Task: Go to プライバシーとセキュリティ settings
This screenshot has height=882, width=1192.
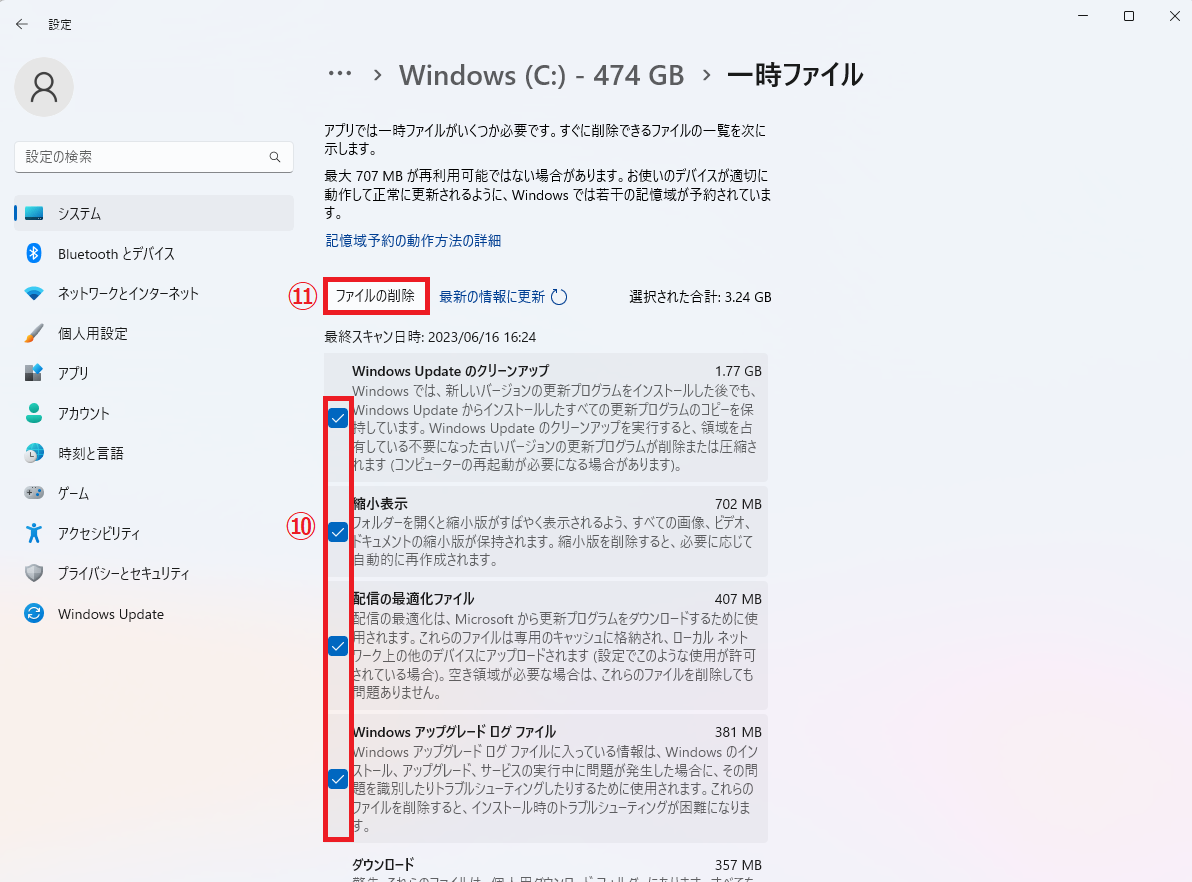Action: pos(154,573)
